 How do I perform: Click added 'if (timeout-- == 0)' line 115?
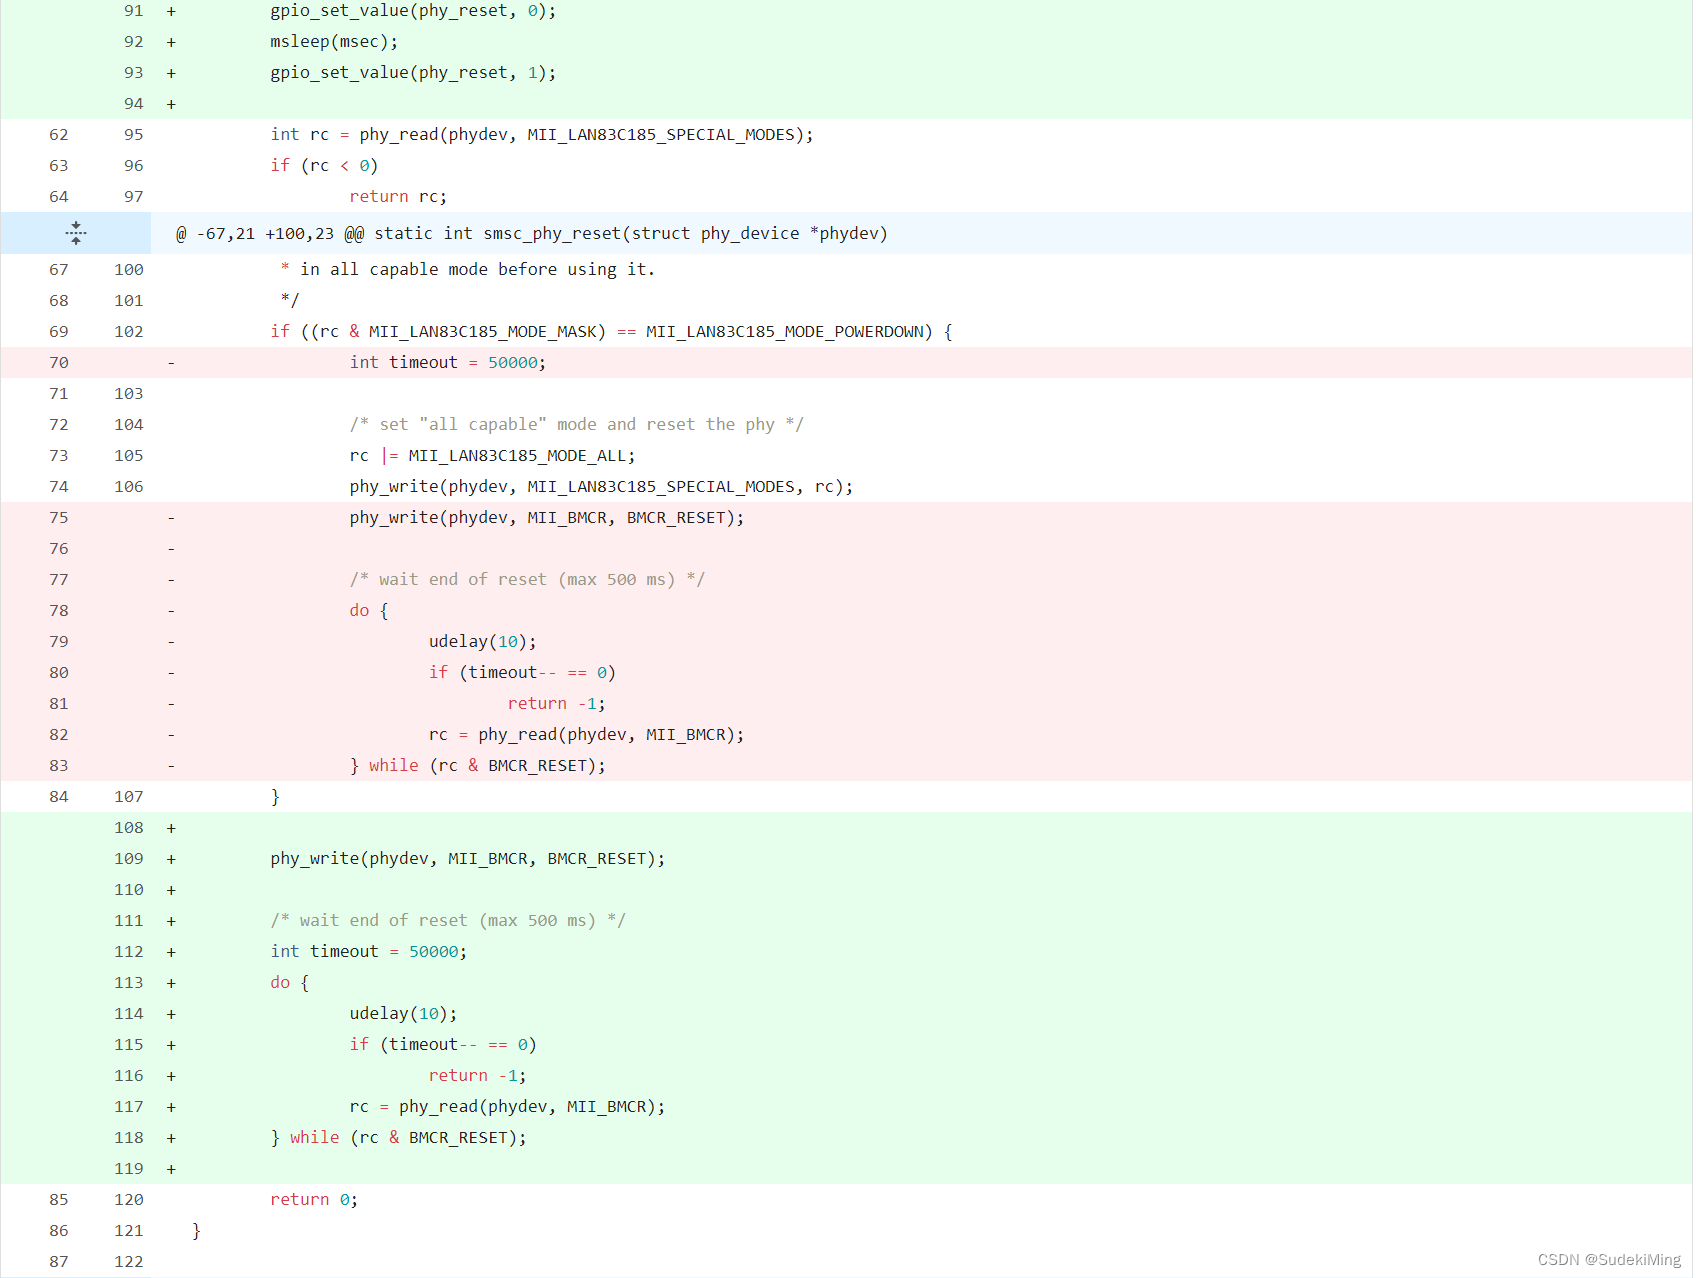pos(443,1044)
